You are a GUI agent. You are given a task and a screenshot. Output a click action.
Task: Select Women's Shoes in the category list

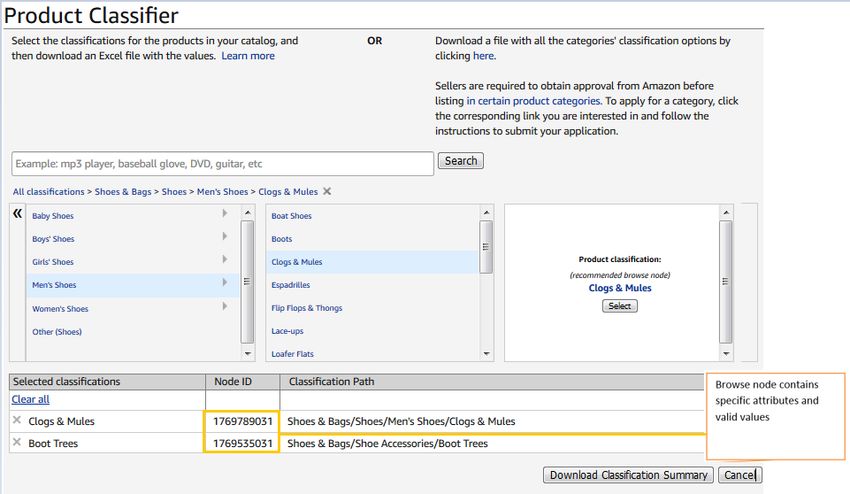60,309
